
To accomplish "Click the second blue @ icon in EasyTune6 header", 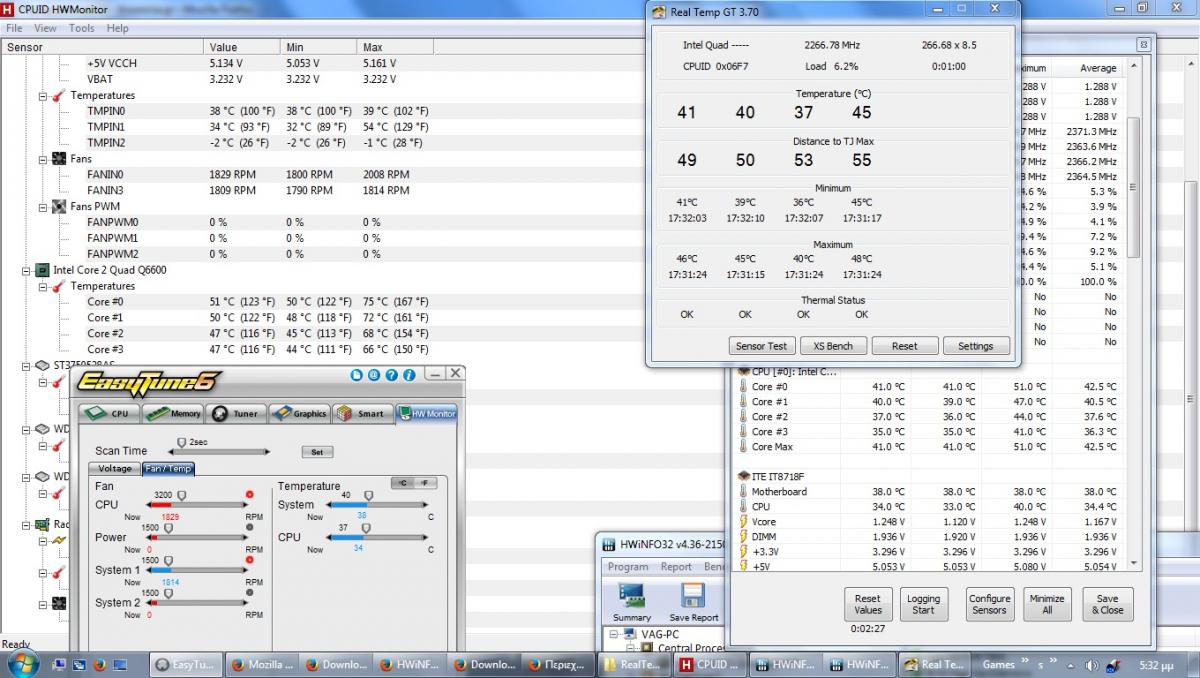I will 374,375.
